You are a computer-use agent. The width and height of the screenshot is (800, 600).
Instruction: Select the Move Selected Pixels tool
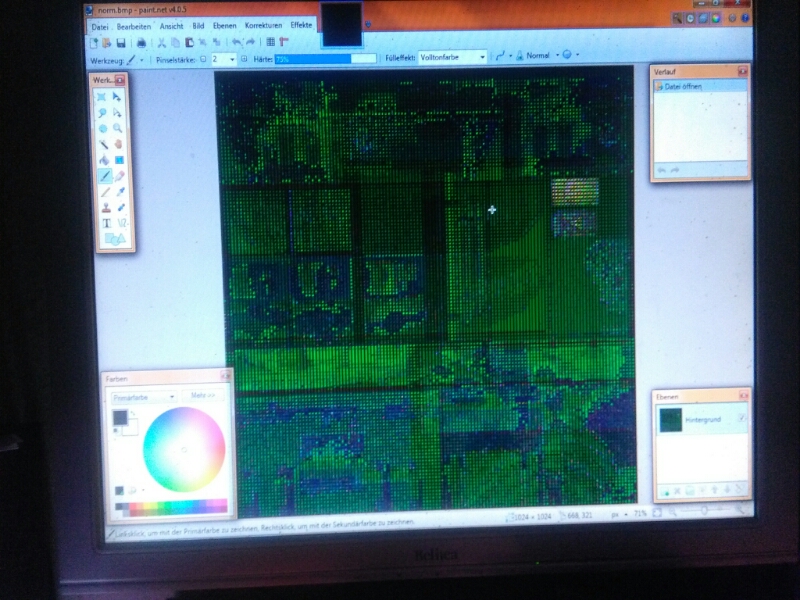[117, 96]
